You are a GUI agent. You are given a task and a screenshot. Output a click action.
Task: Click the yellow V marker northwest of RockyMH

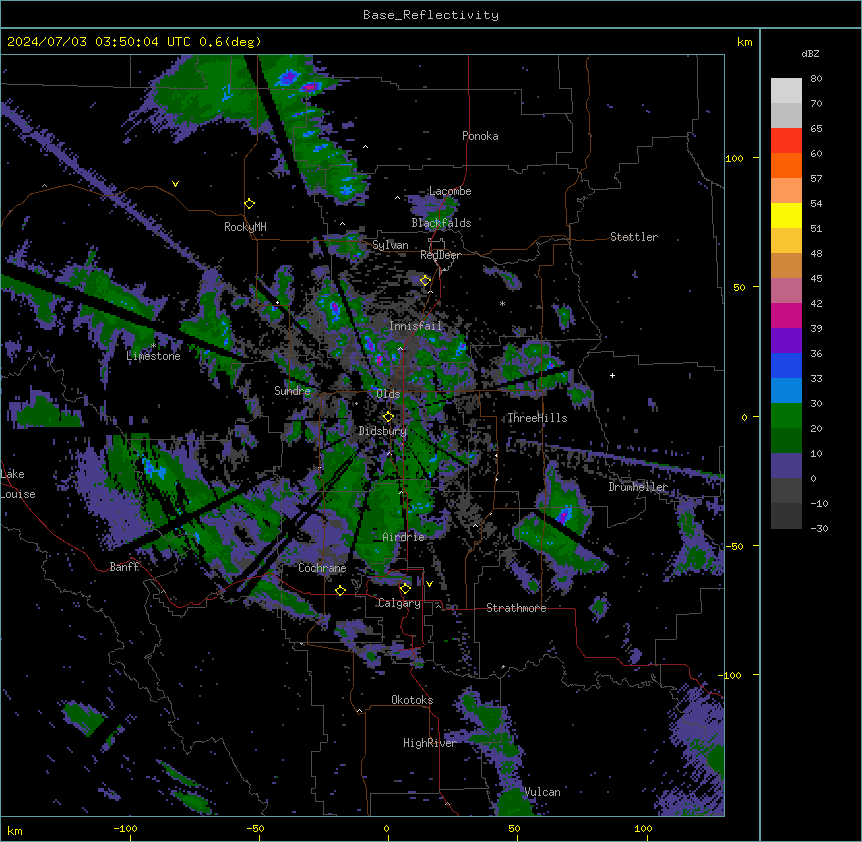[175, 184]
